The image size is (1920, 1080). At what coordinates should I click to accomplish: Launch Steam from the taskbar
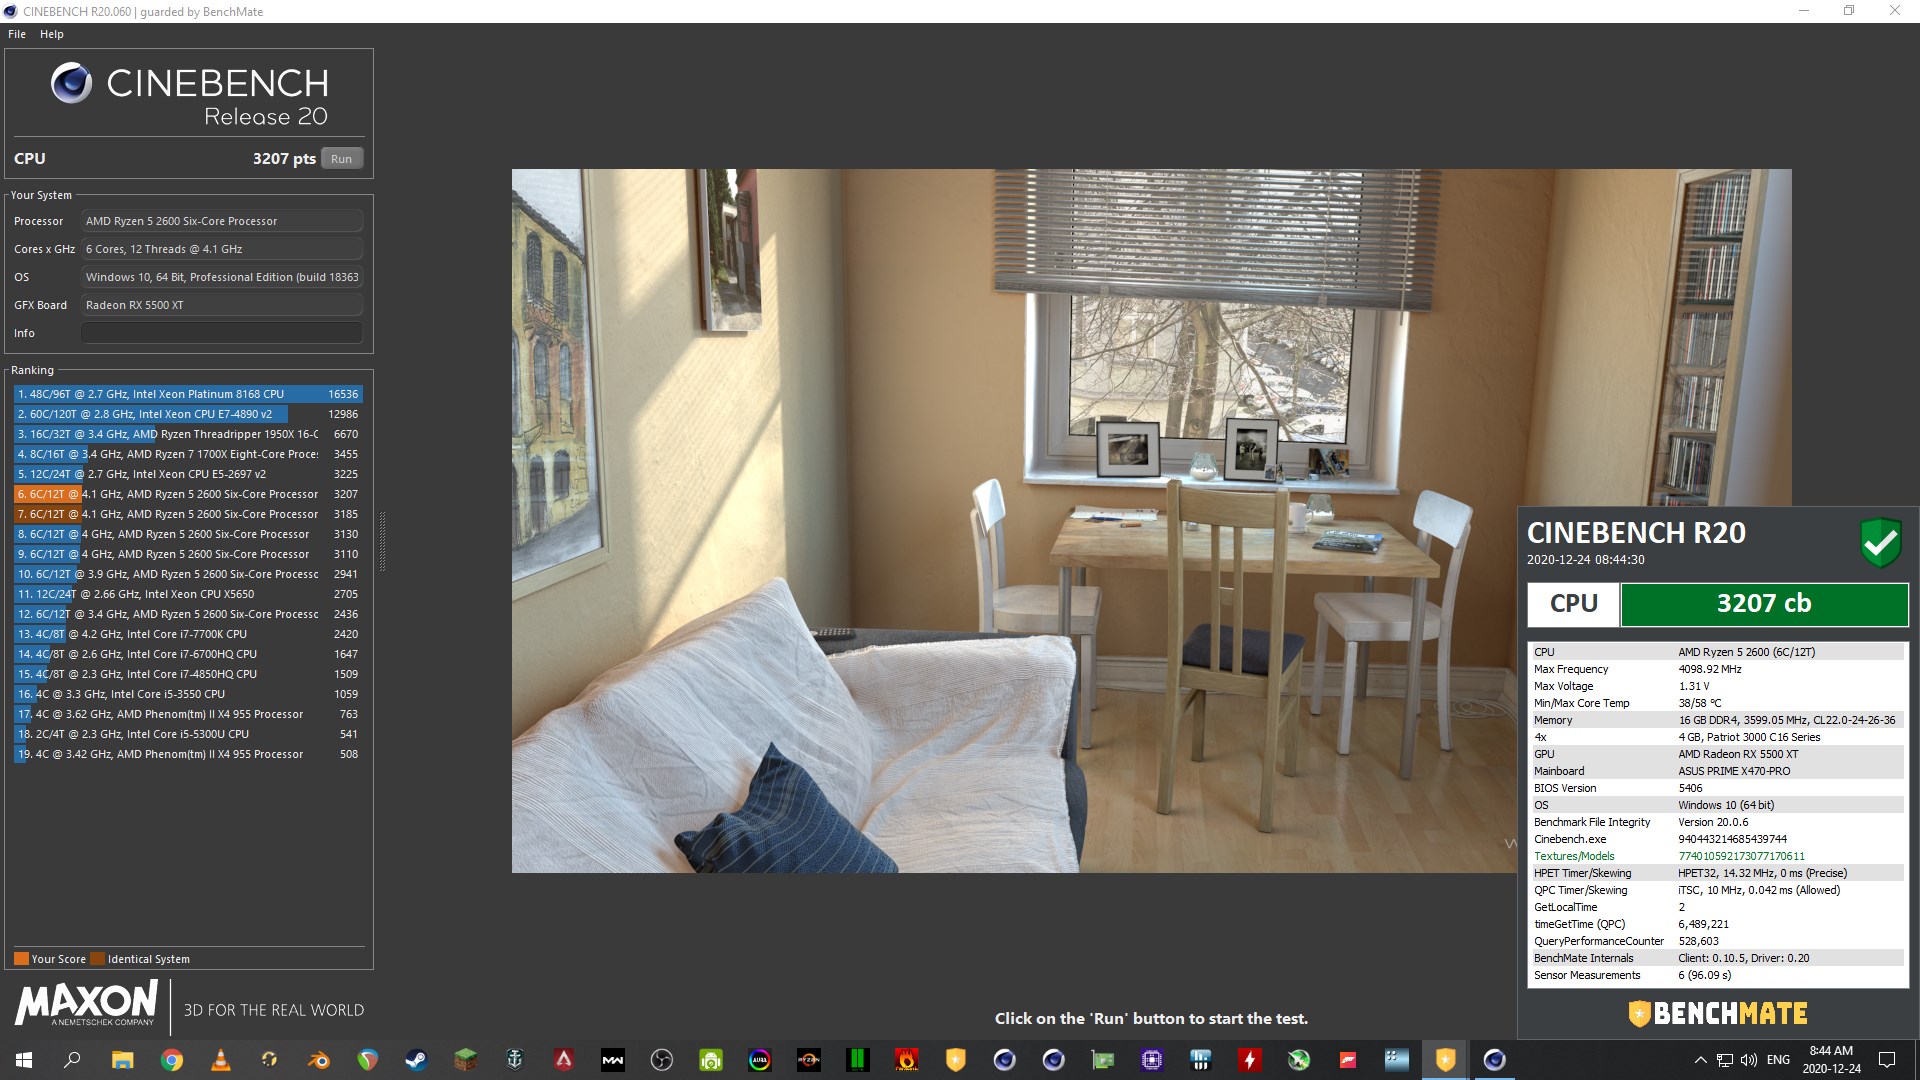pyautogui.click(x=416, y=1060)
